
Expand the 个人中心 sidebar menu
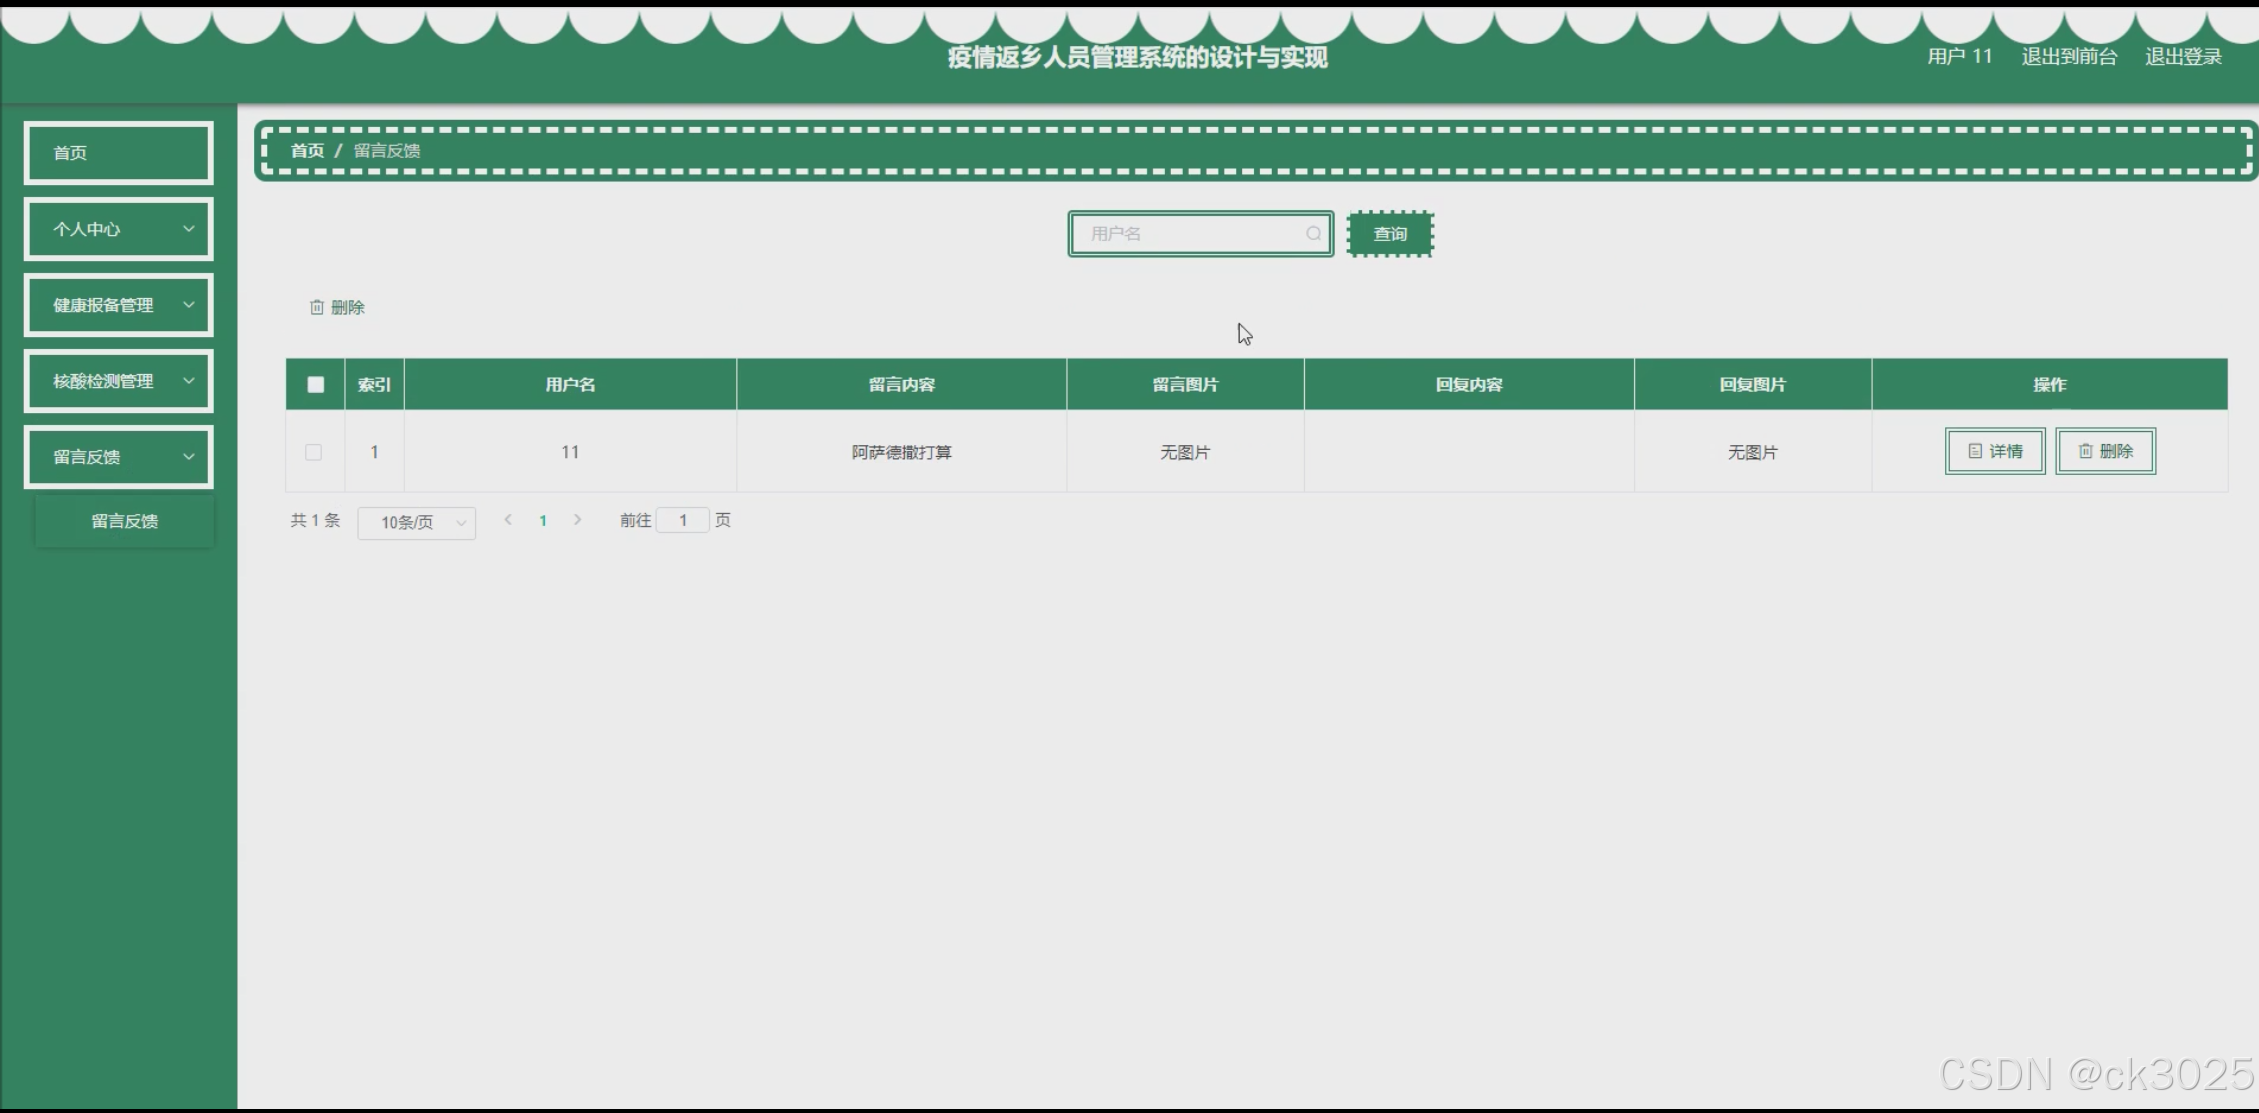118,229
